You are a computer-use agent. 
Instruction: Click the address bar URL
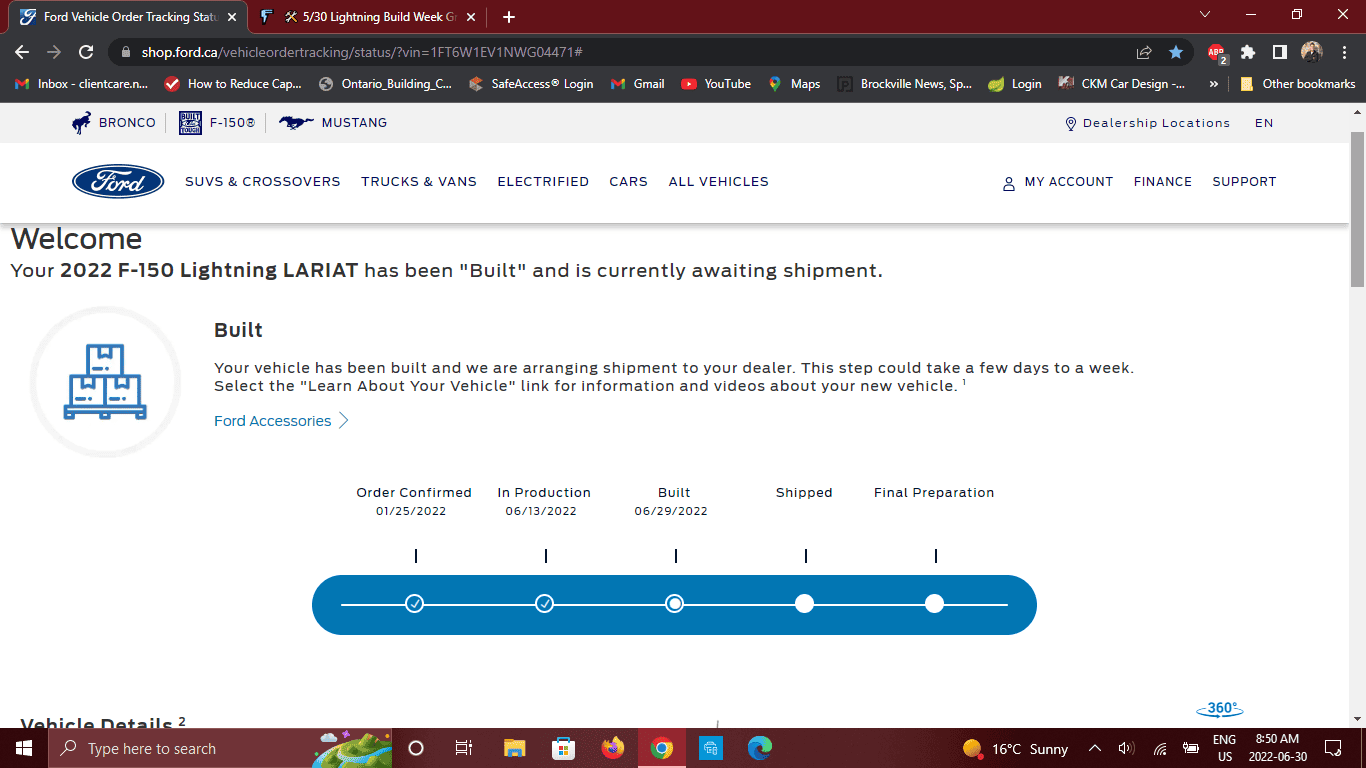point(362,52)
